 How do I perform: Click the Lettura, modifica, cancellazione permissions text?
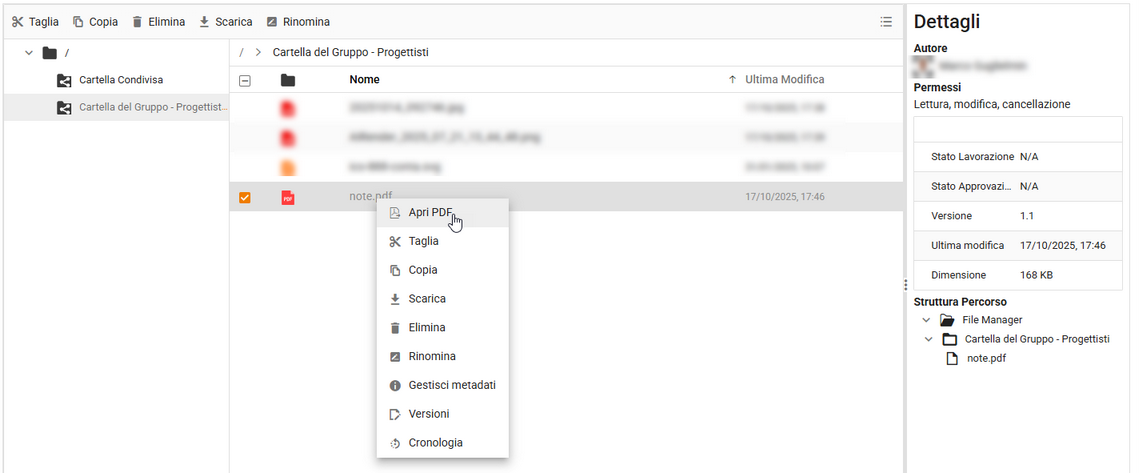click(x=992, y=105)
